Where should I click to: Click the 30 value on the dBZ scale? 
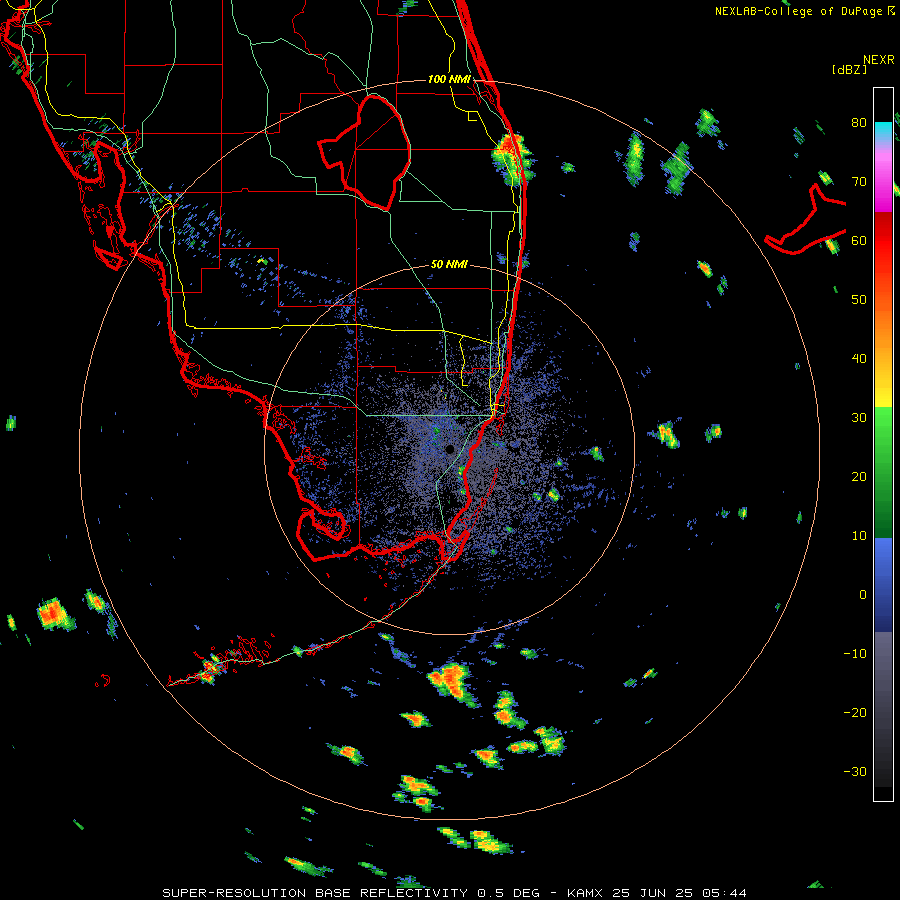[859, 417]
